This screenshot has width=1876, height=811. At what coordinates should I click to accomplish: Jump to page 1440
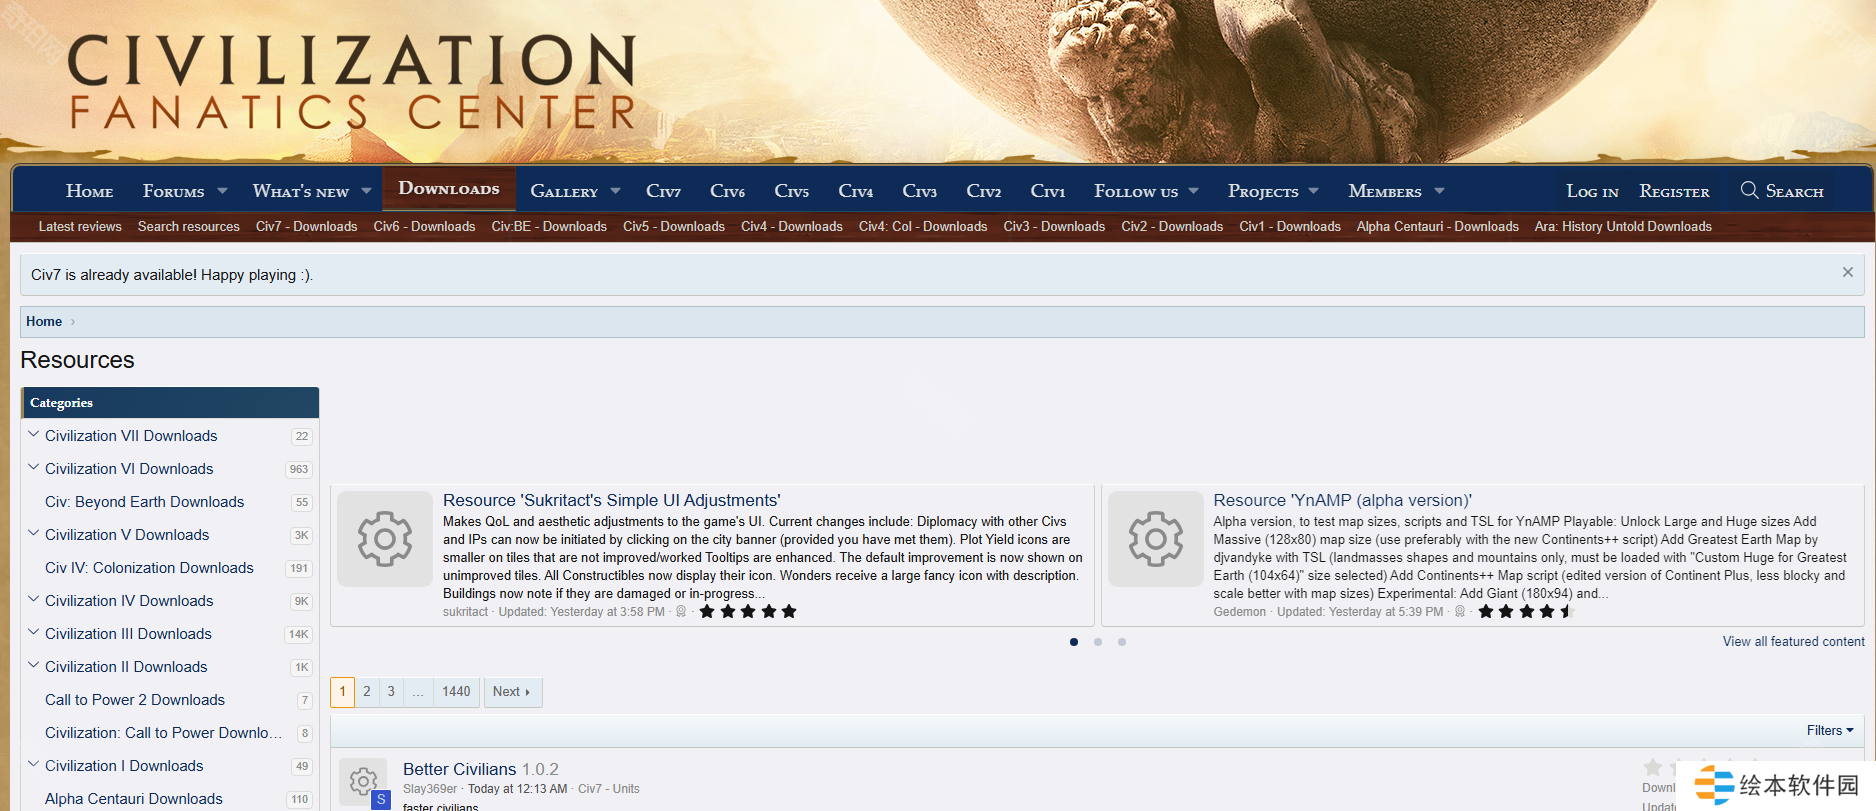(x=456, y=692)
